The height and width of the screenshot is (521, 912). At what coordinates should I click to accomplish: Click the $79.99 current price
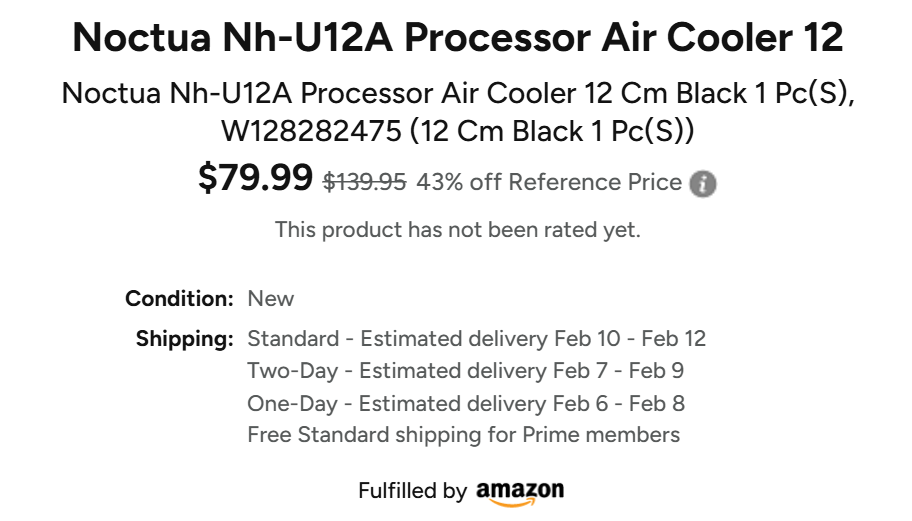point(256,178)
